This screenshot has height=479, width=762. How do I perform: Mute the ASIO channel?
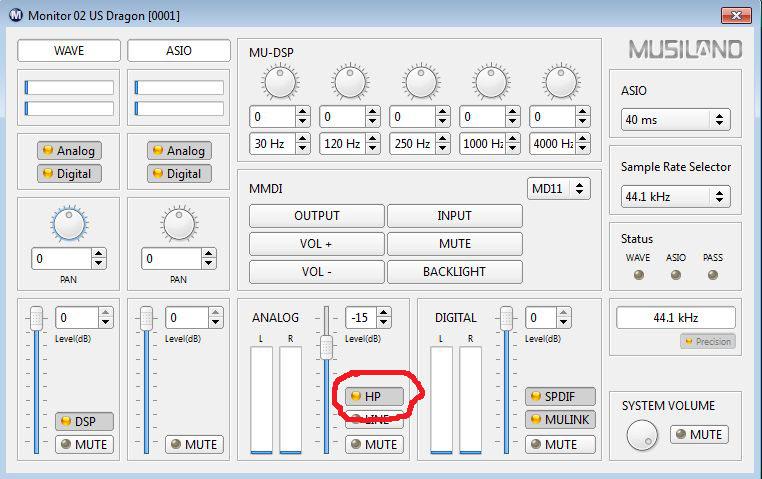click(194, 445)
